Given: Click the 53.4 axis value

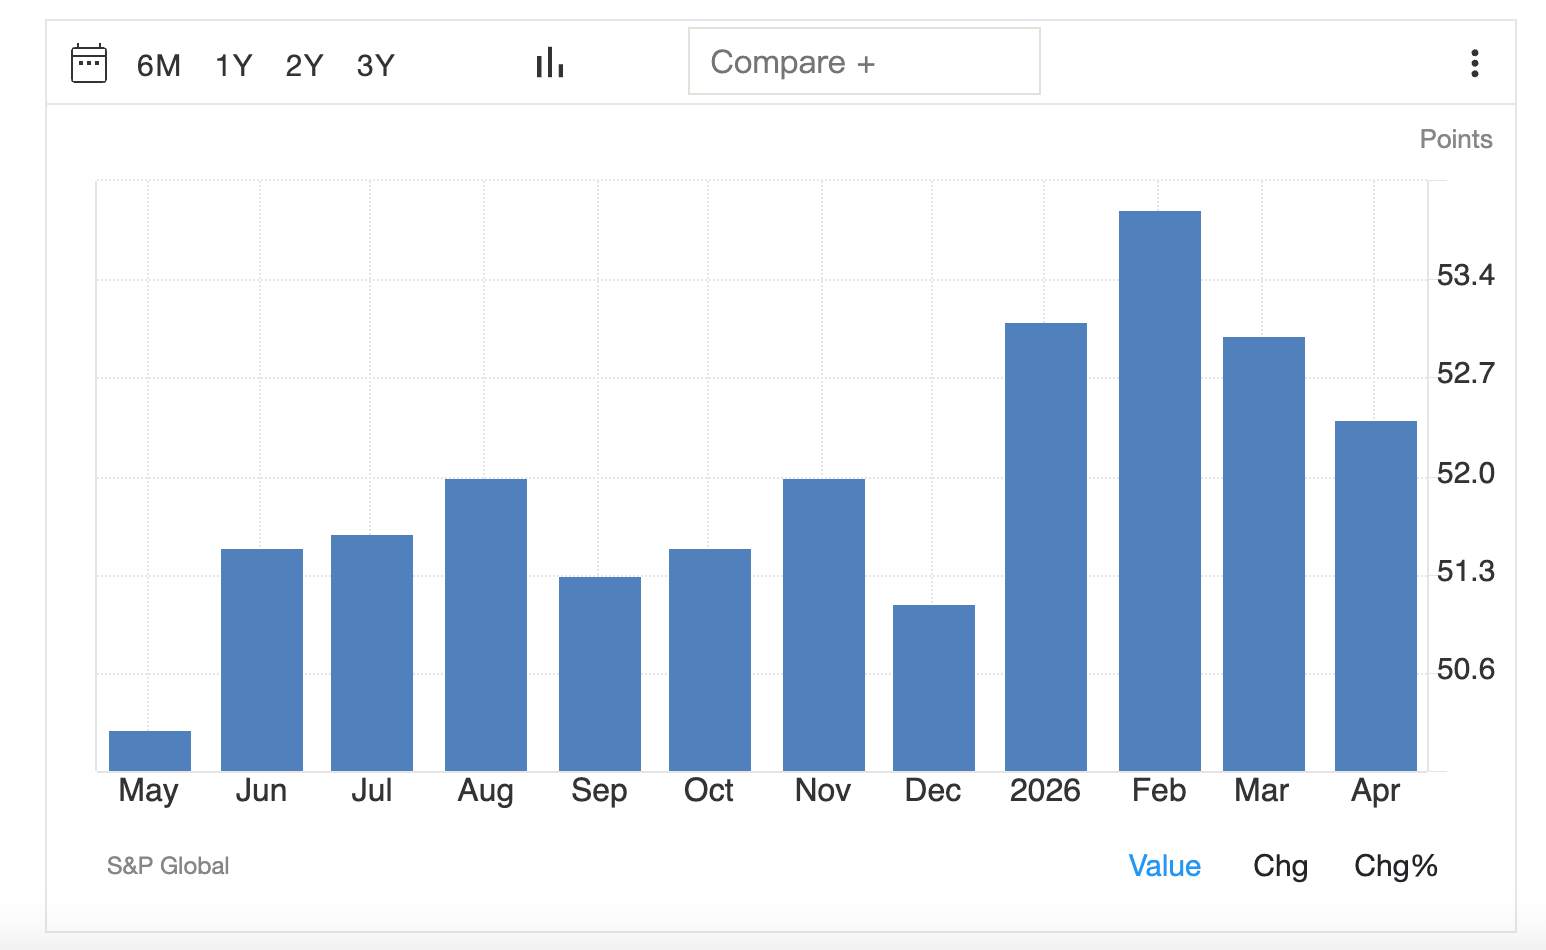Looking at the screenshot, I should tap(1466, 275).
